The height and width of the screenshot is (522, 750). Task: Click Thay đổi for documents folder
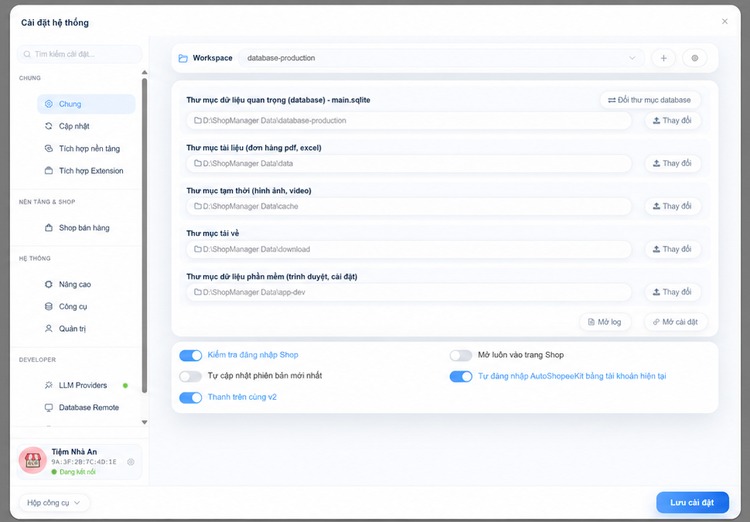(673, 164)
